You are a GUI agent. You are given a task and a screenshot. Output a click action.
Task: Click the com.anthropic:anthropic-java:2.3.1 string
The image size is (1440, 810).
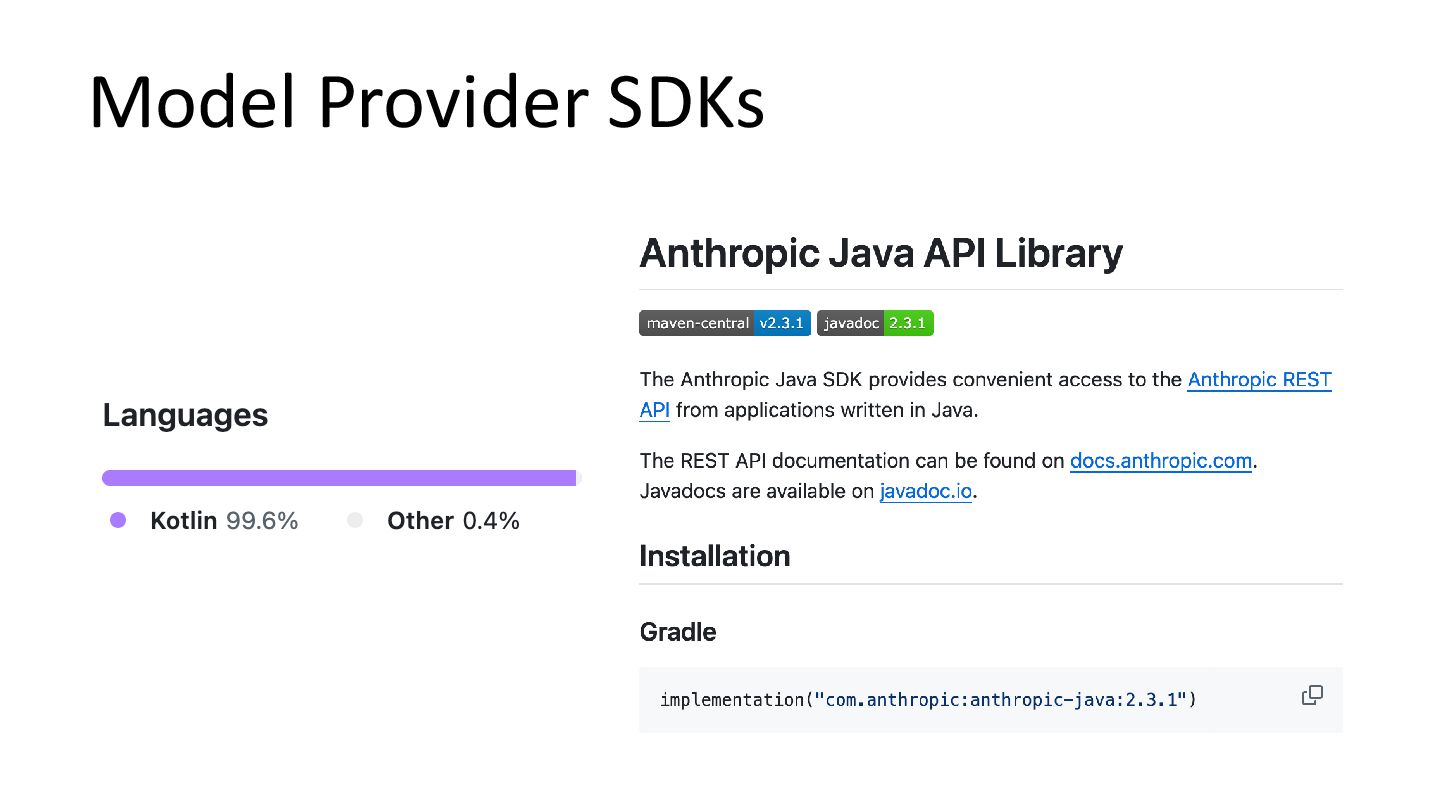(x=1006, y=699)
